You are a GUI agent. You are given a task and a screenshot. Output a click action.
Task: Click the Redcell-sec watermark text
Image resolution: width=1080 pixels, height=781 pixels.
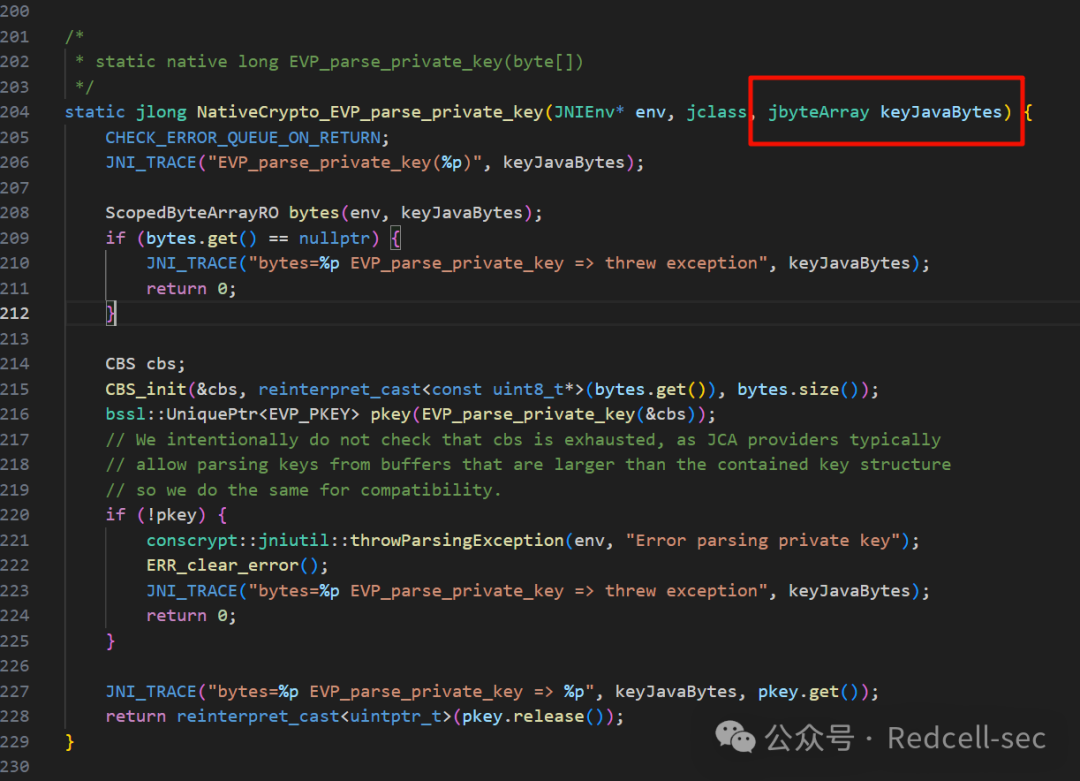click(x=966, y=738)
